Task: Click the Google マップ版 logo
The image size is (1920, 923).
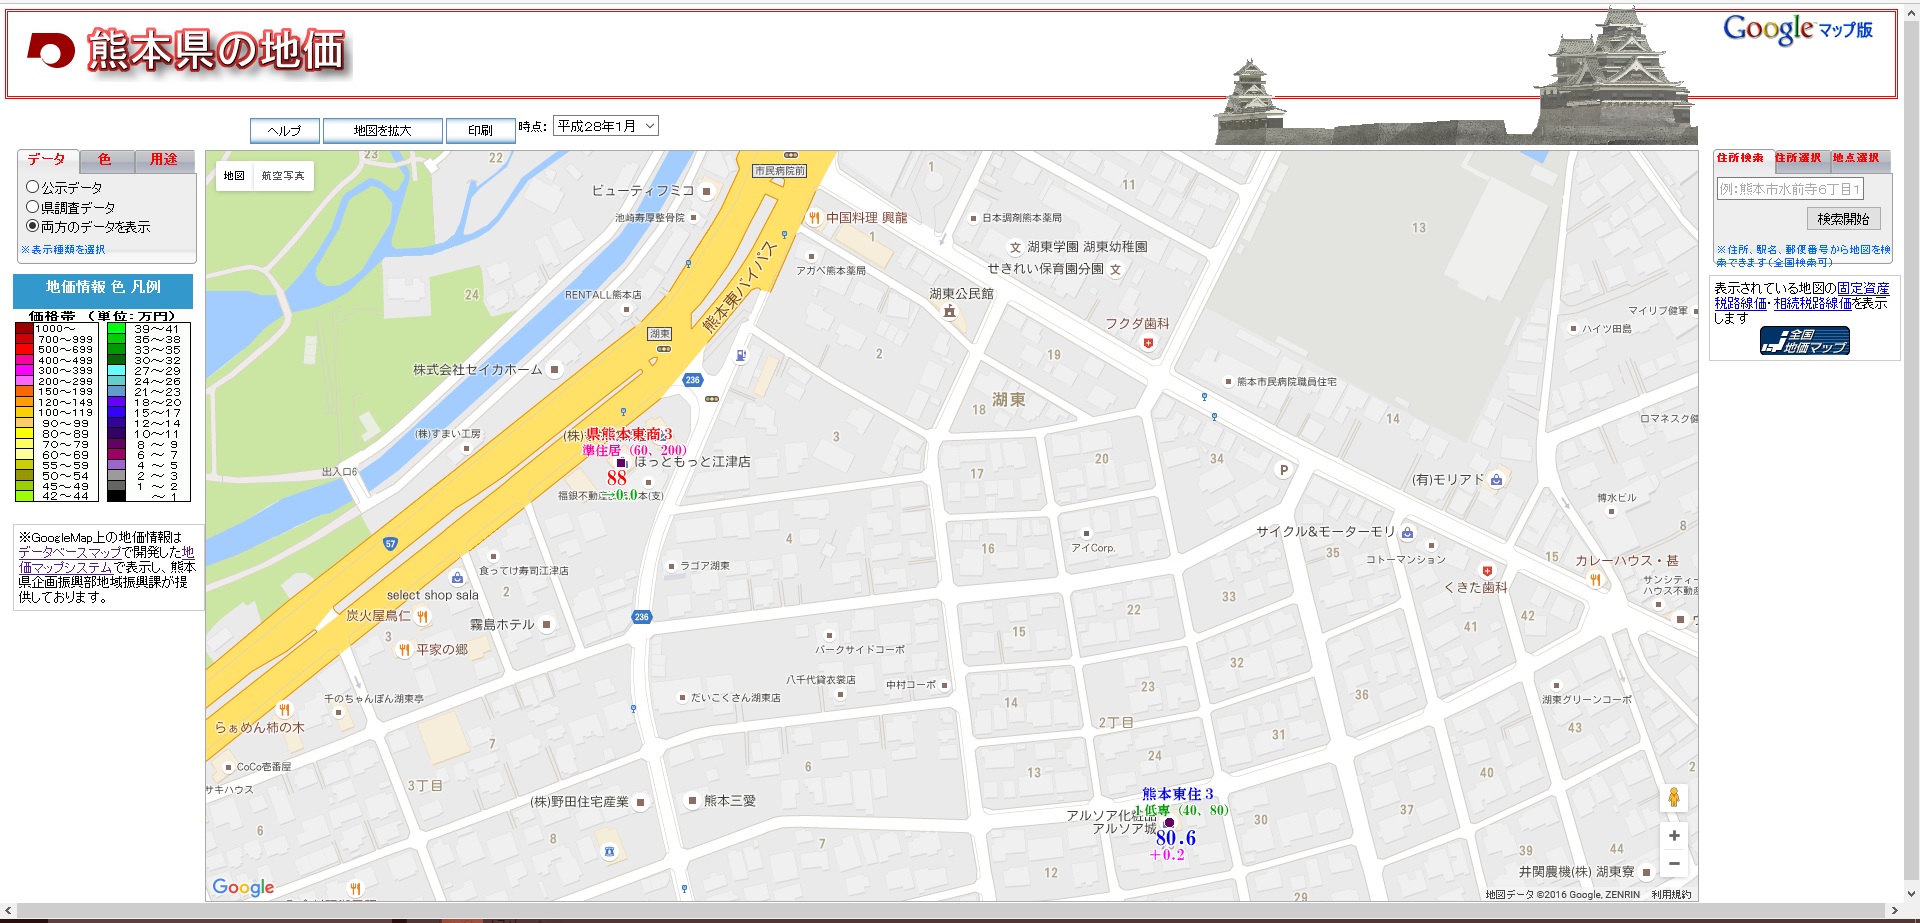Action: [1797, 30]
